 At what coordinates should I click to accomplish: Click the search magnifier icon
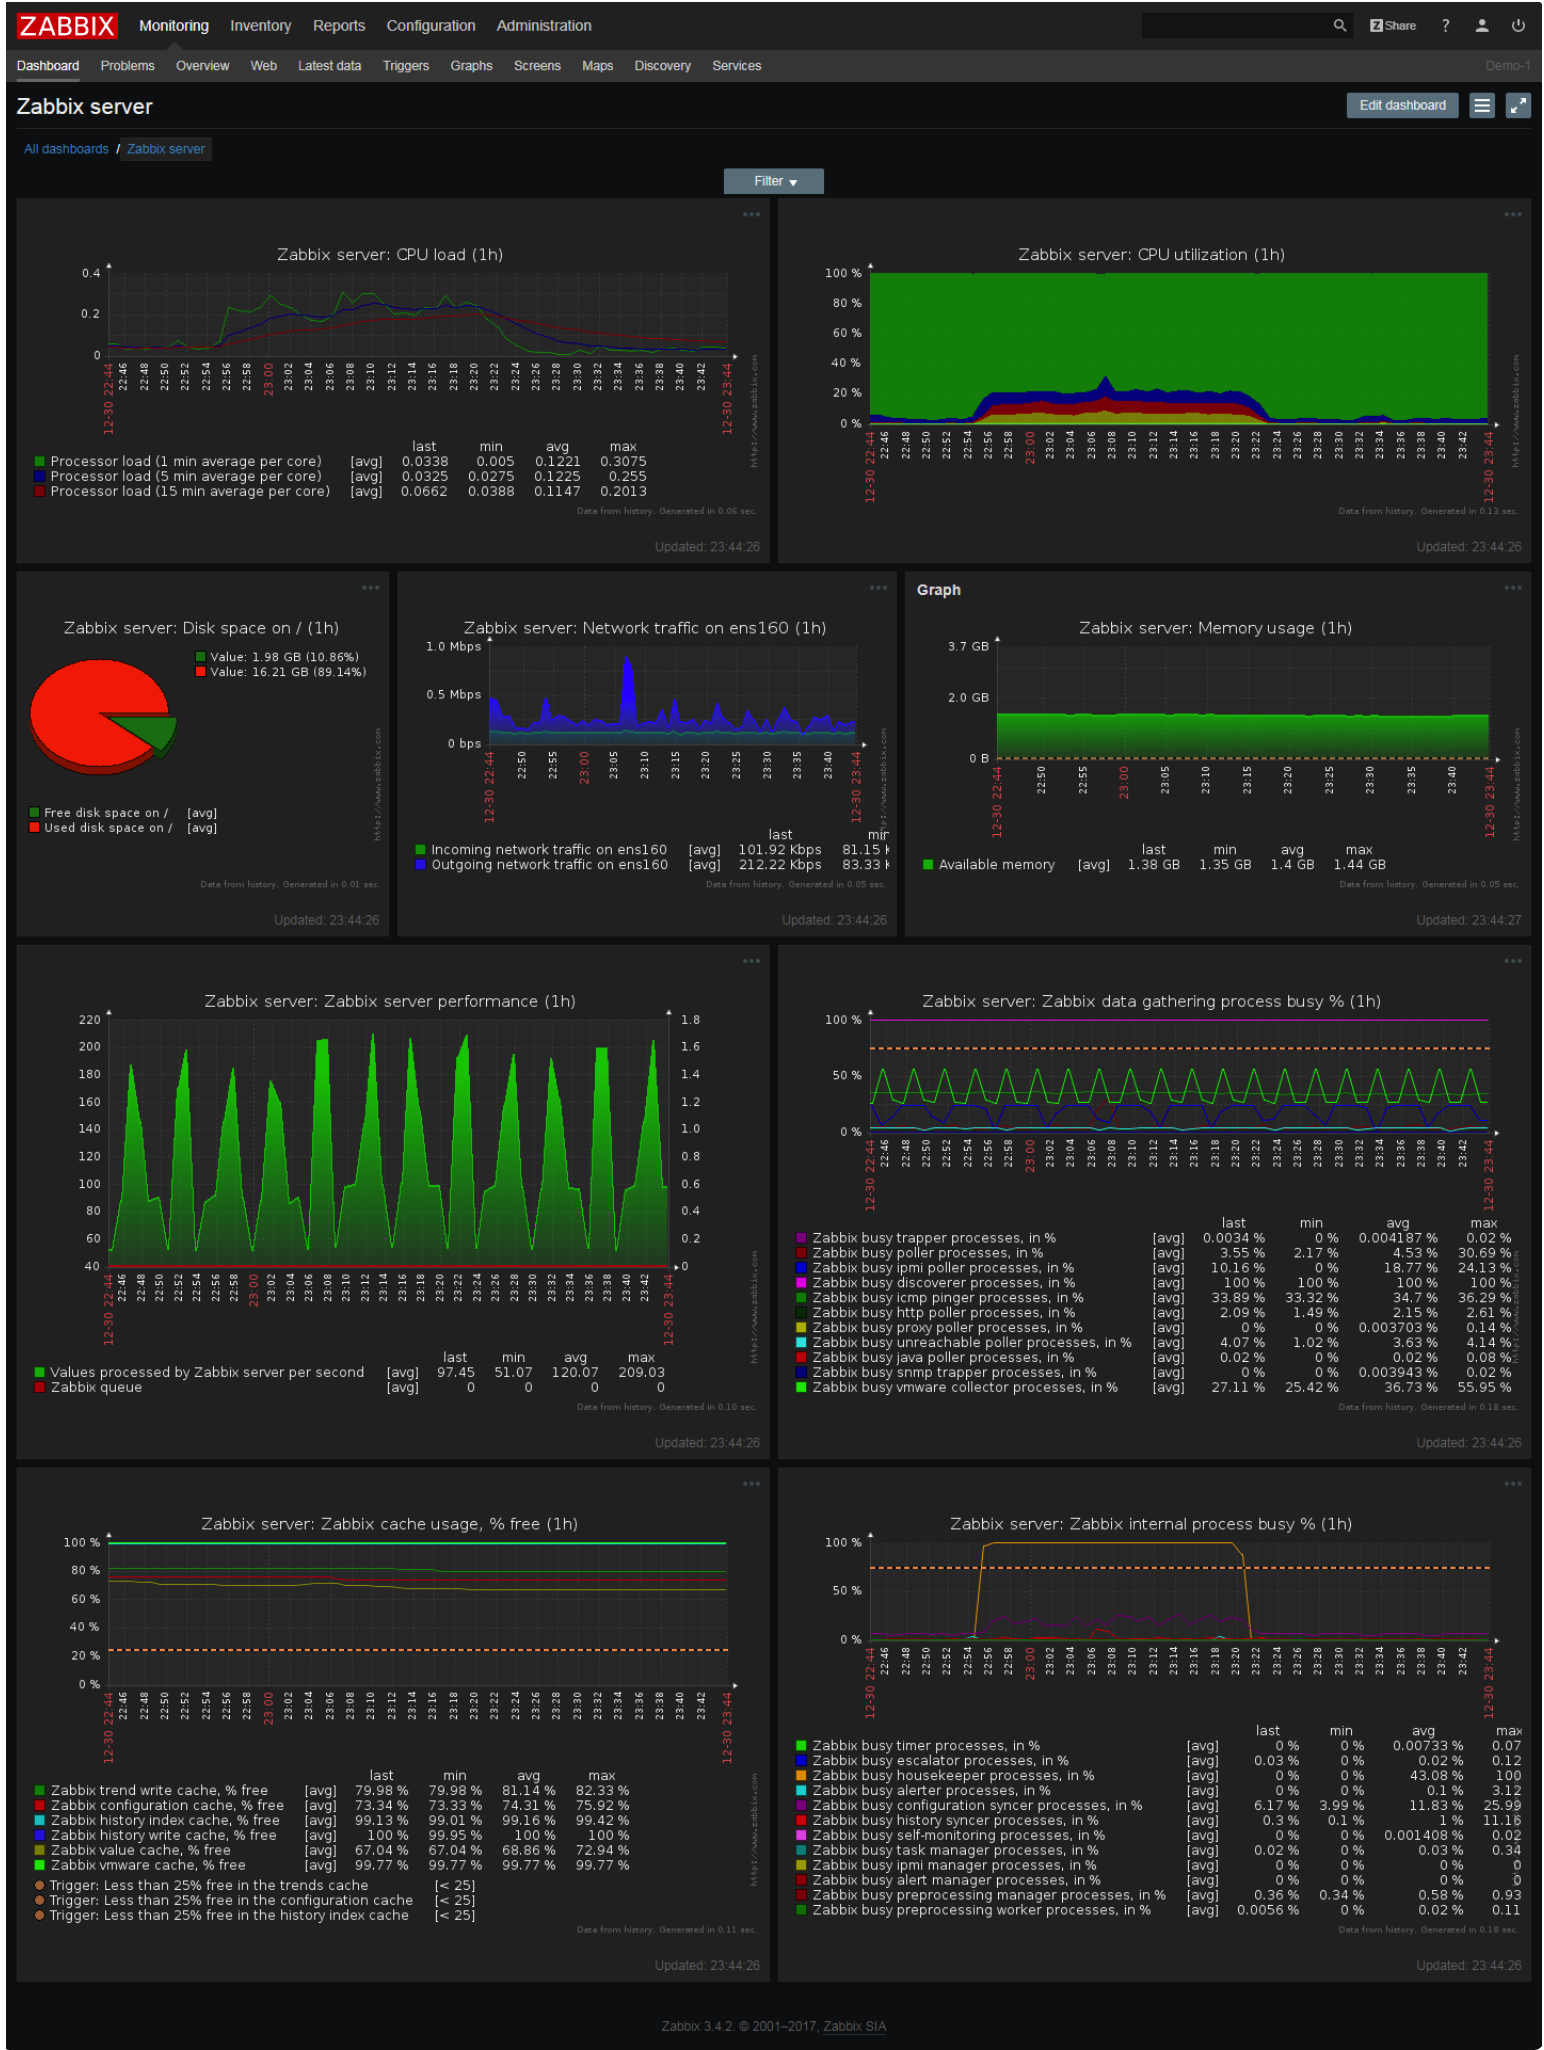coord(1339,26)
